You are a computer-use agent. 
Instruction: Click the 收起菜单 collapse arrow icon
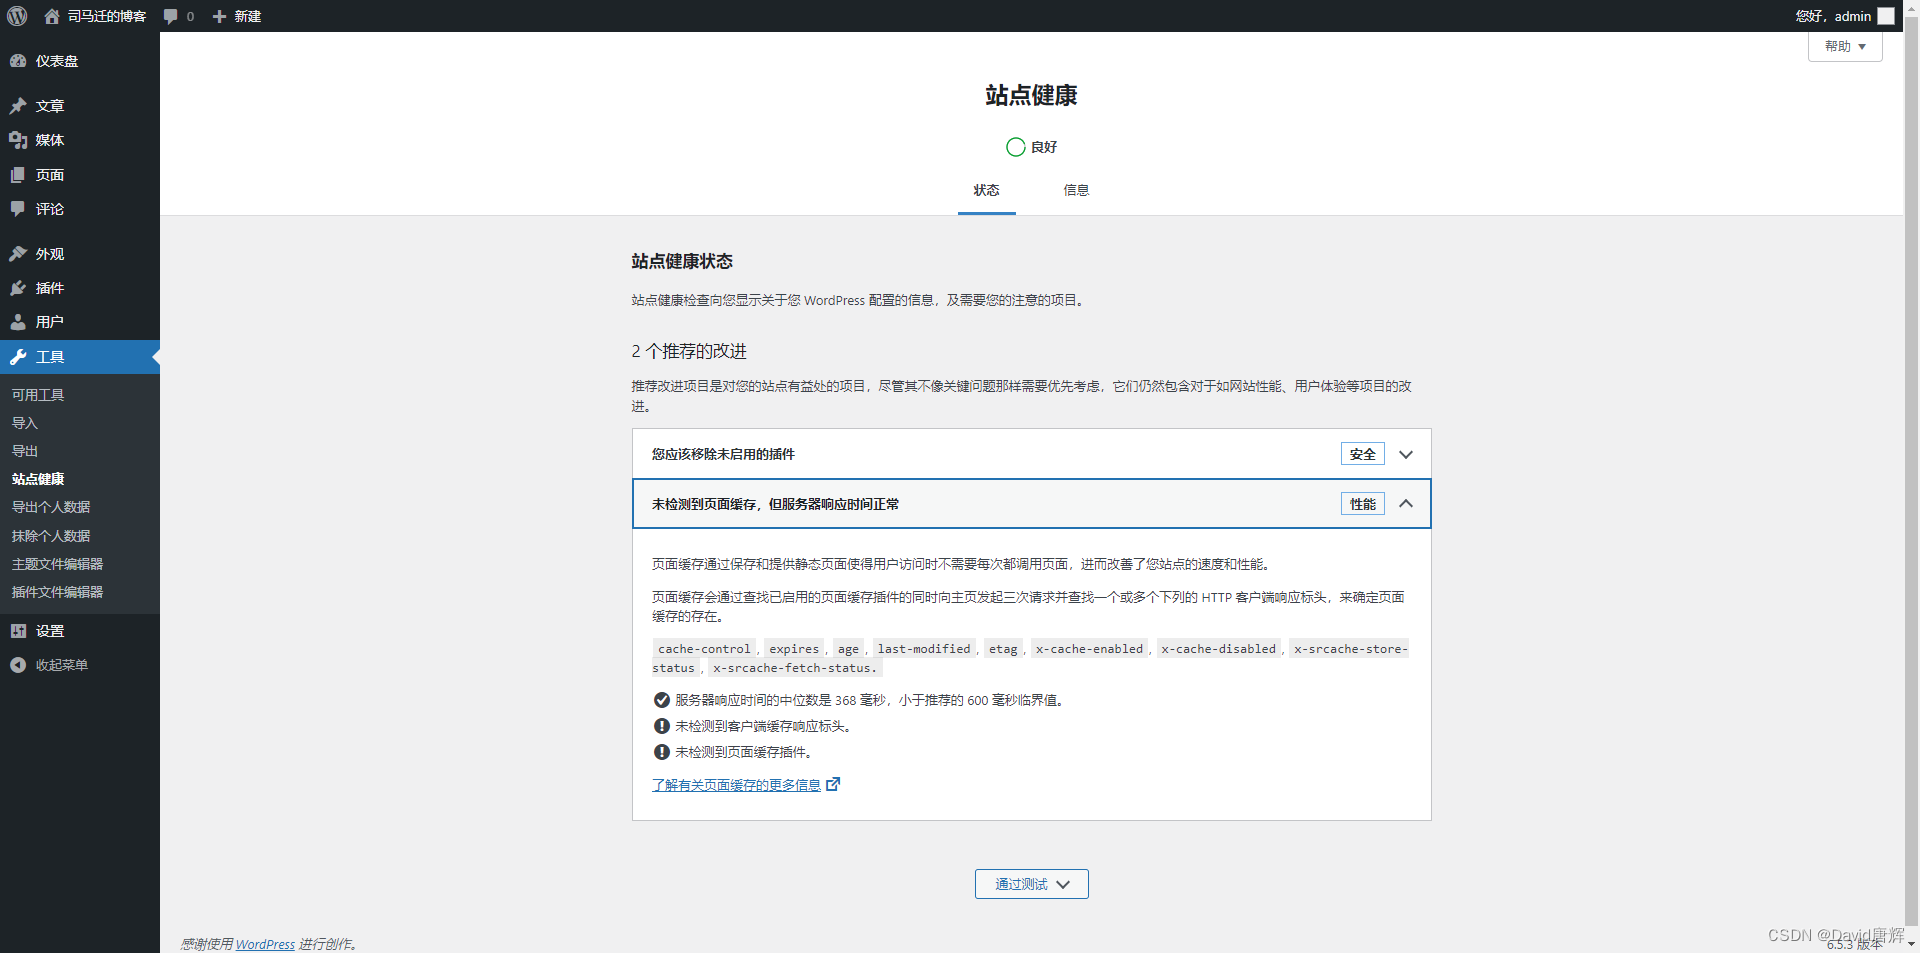tap(18, 665)
